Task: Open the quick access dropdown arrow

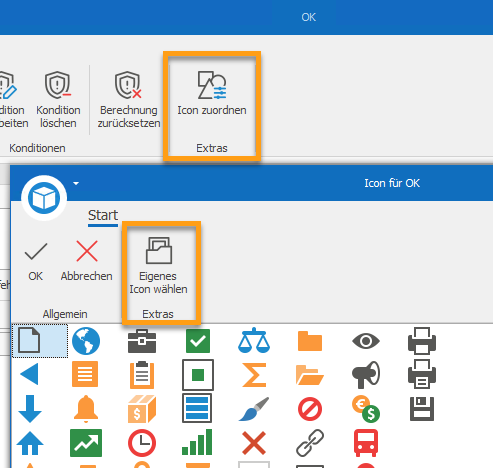Action: pyautogui.click(x=76, y=184)
